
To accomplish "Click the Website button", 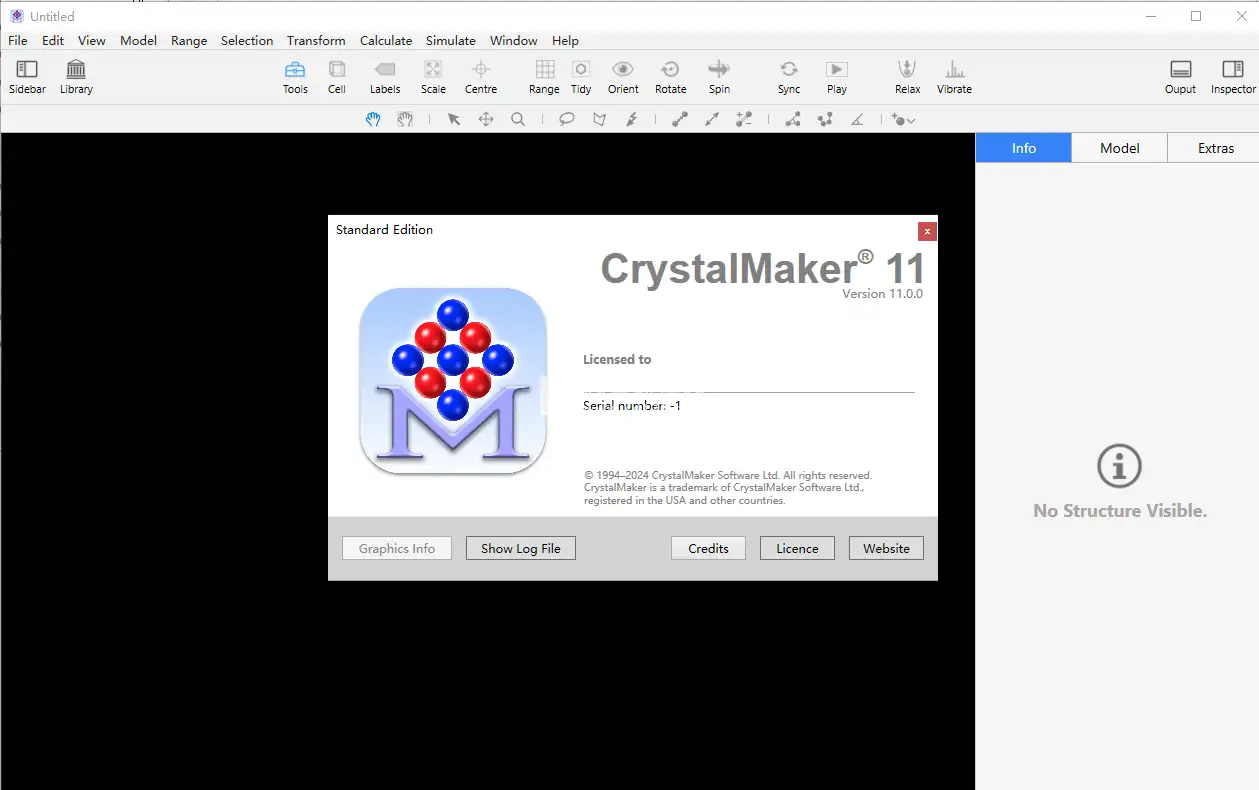I will (887, 548).
